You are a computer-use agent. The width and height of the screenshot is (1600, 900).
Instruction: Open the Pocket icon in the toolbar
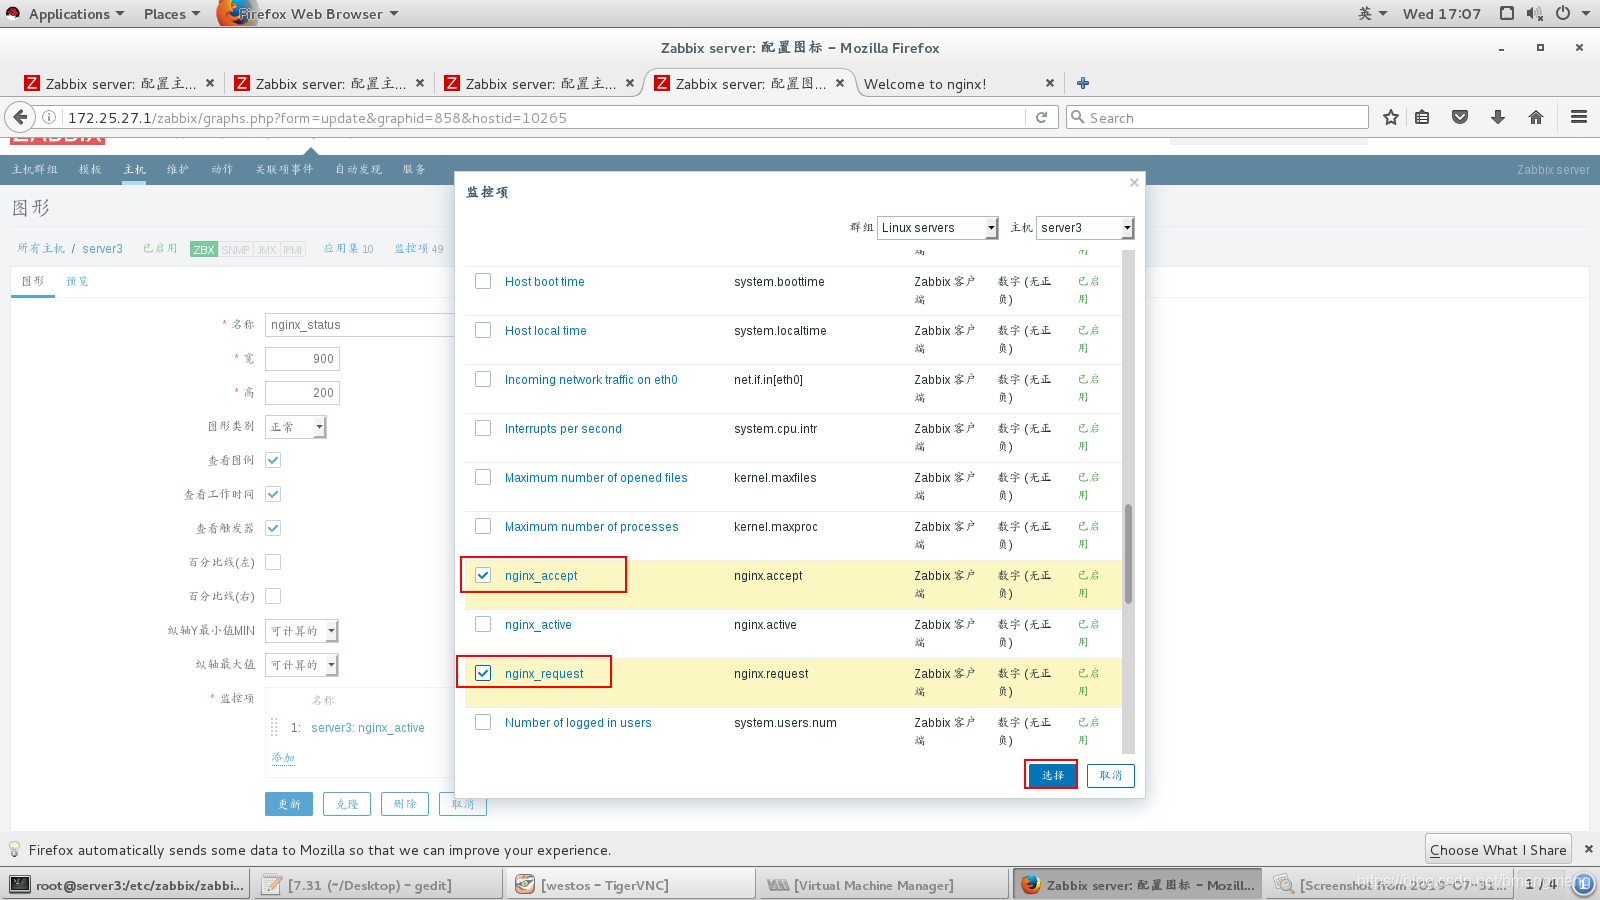click(x=1460, y=117)
